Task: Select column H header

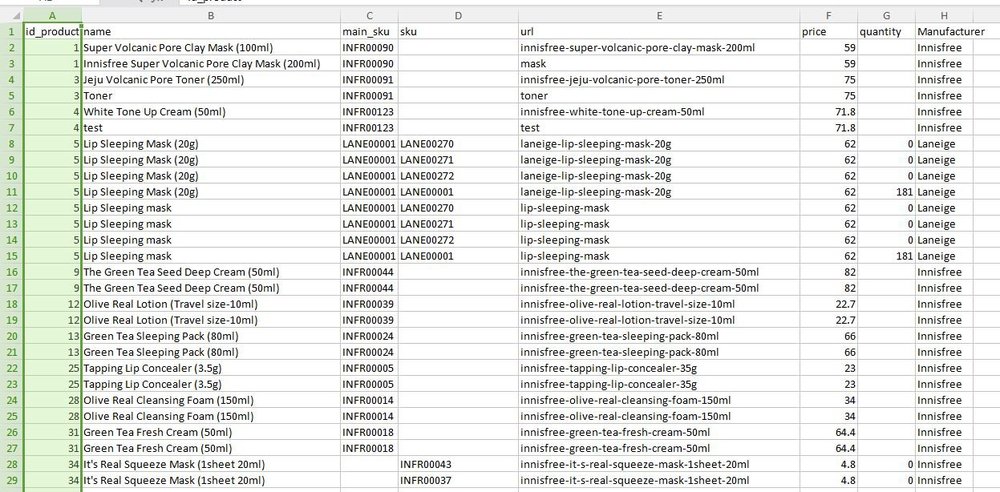Action: 944,15
